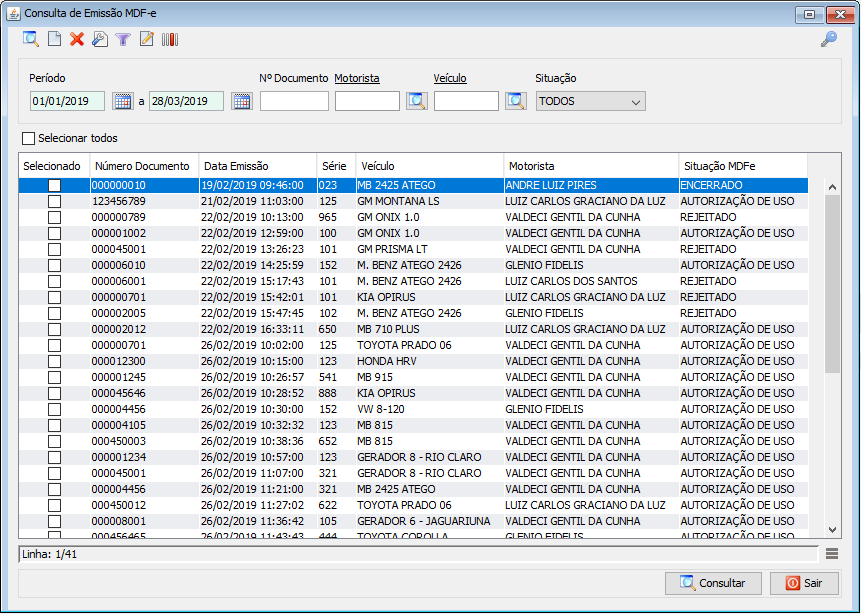The image size is (861, 614).
Task: Click the underlined Veículo label link
Action: tap(450, 78)
